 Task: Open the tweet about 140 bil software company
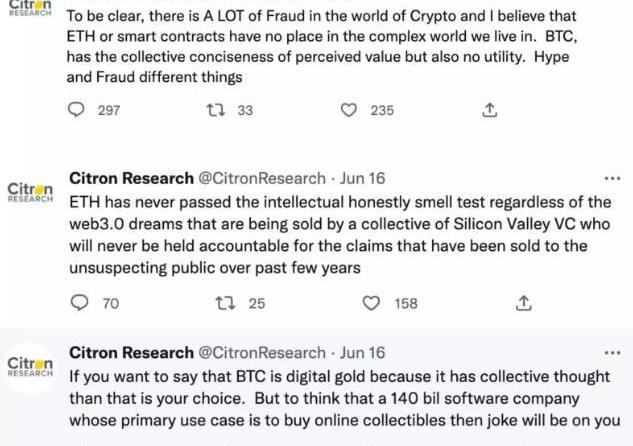click(x=345, y=398)
